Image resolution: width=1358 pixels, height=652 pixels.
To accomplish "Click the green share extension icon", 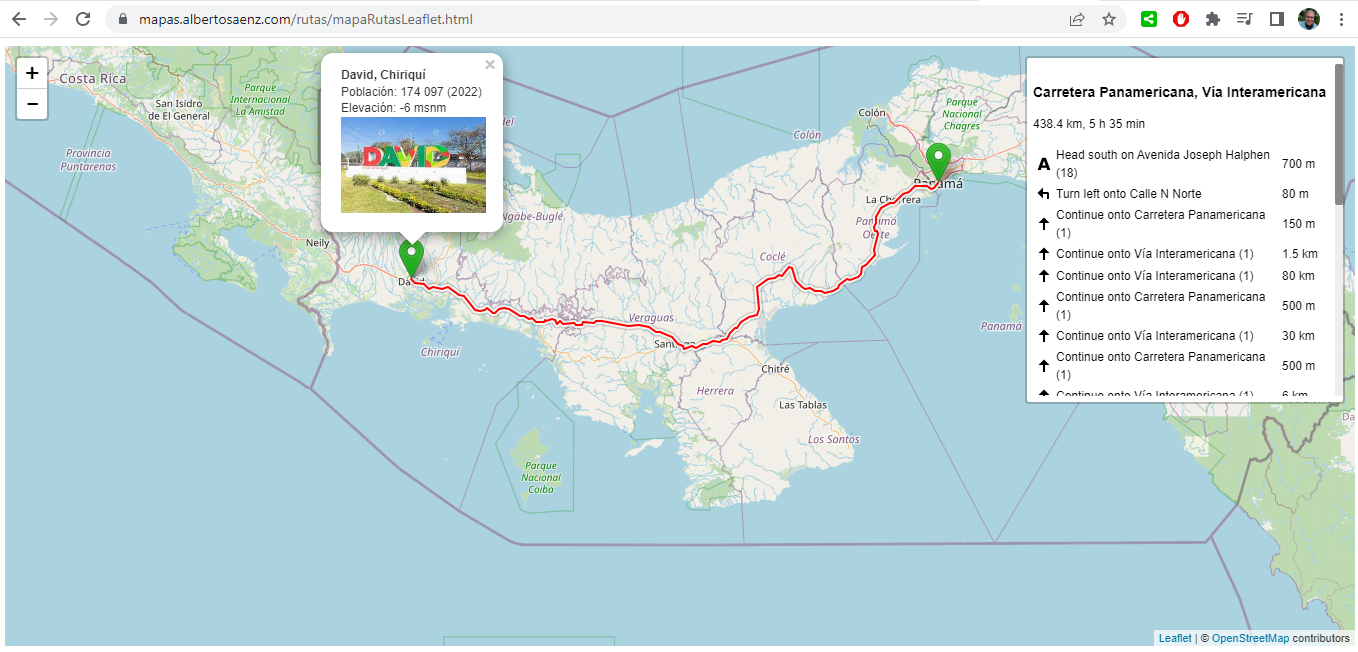I will click(1148, 18).
